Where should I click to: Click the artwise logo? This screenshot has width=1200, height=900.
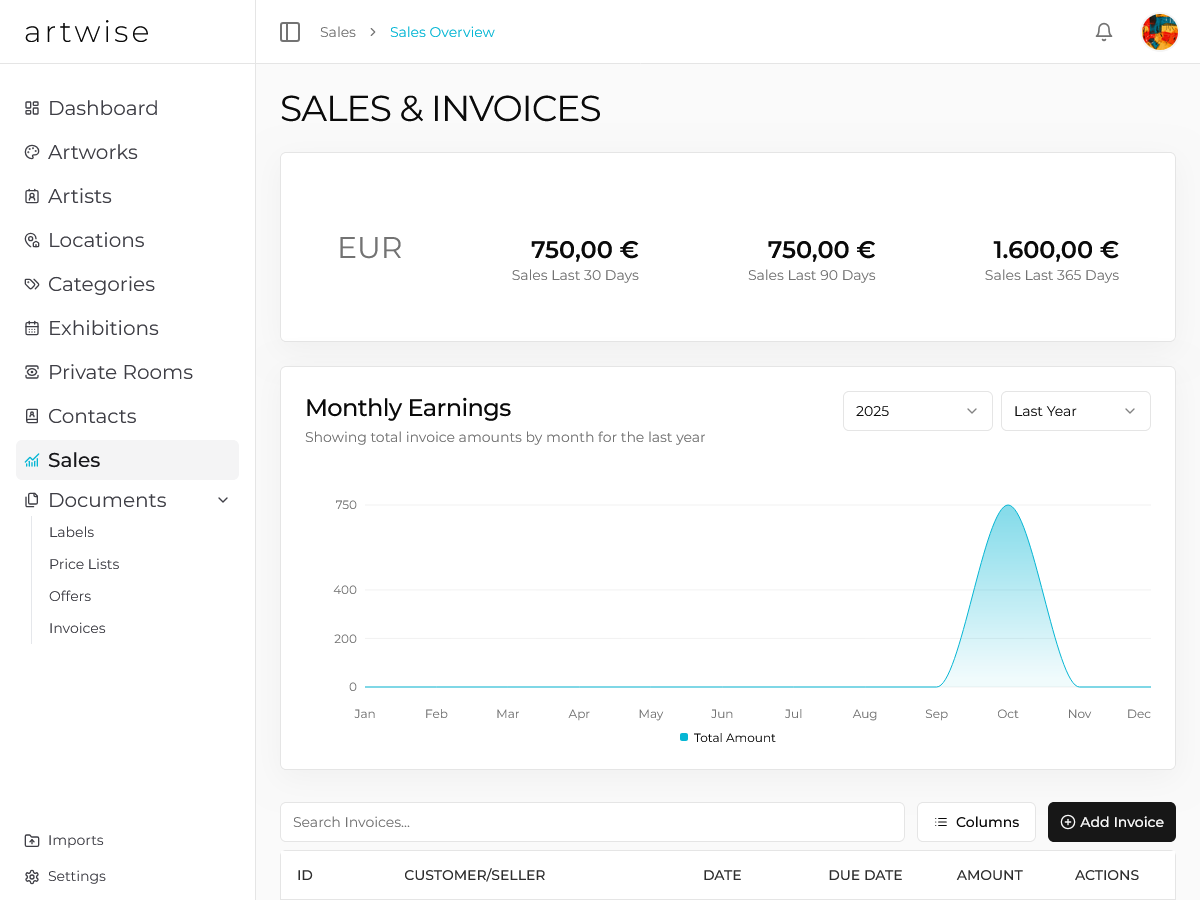tap(87, 32)
